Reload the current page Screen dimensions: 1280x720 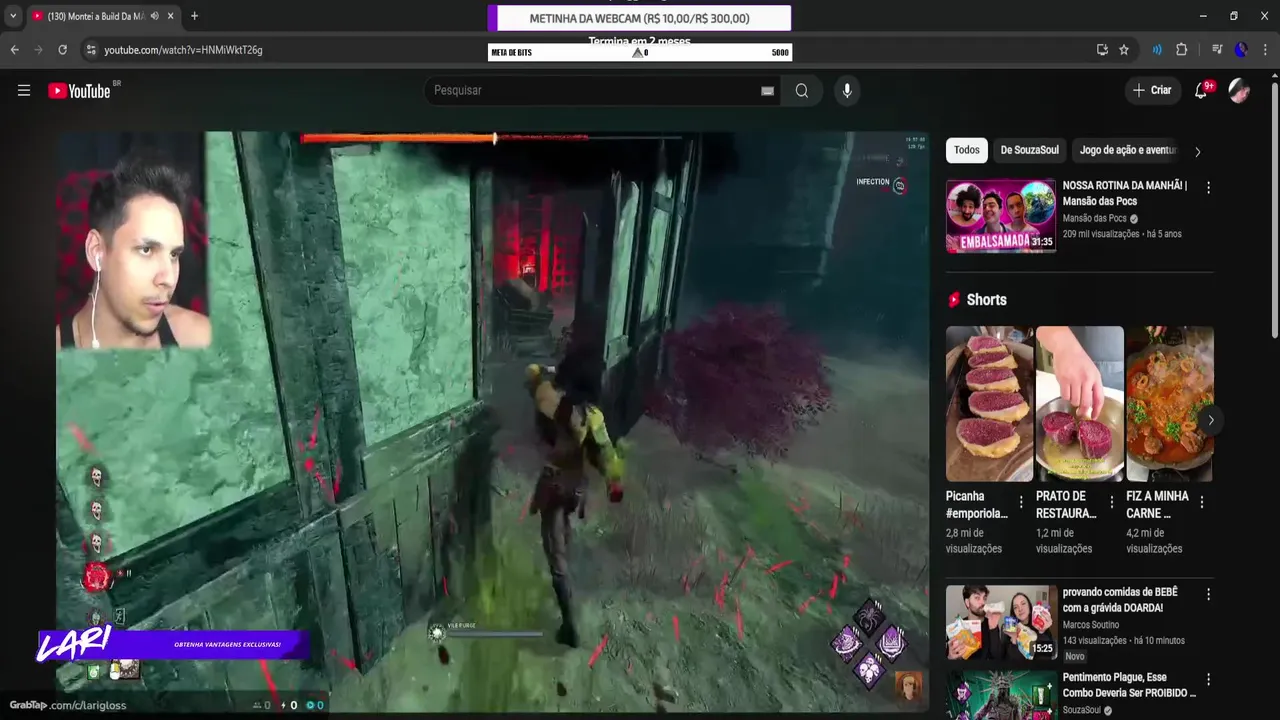62,50
